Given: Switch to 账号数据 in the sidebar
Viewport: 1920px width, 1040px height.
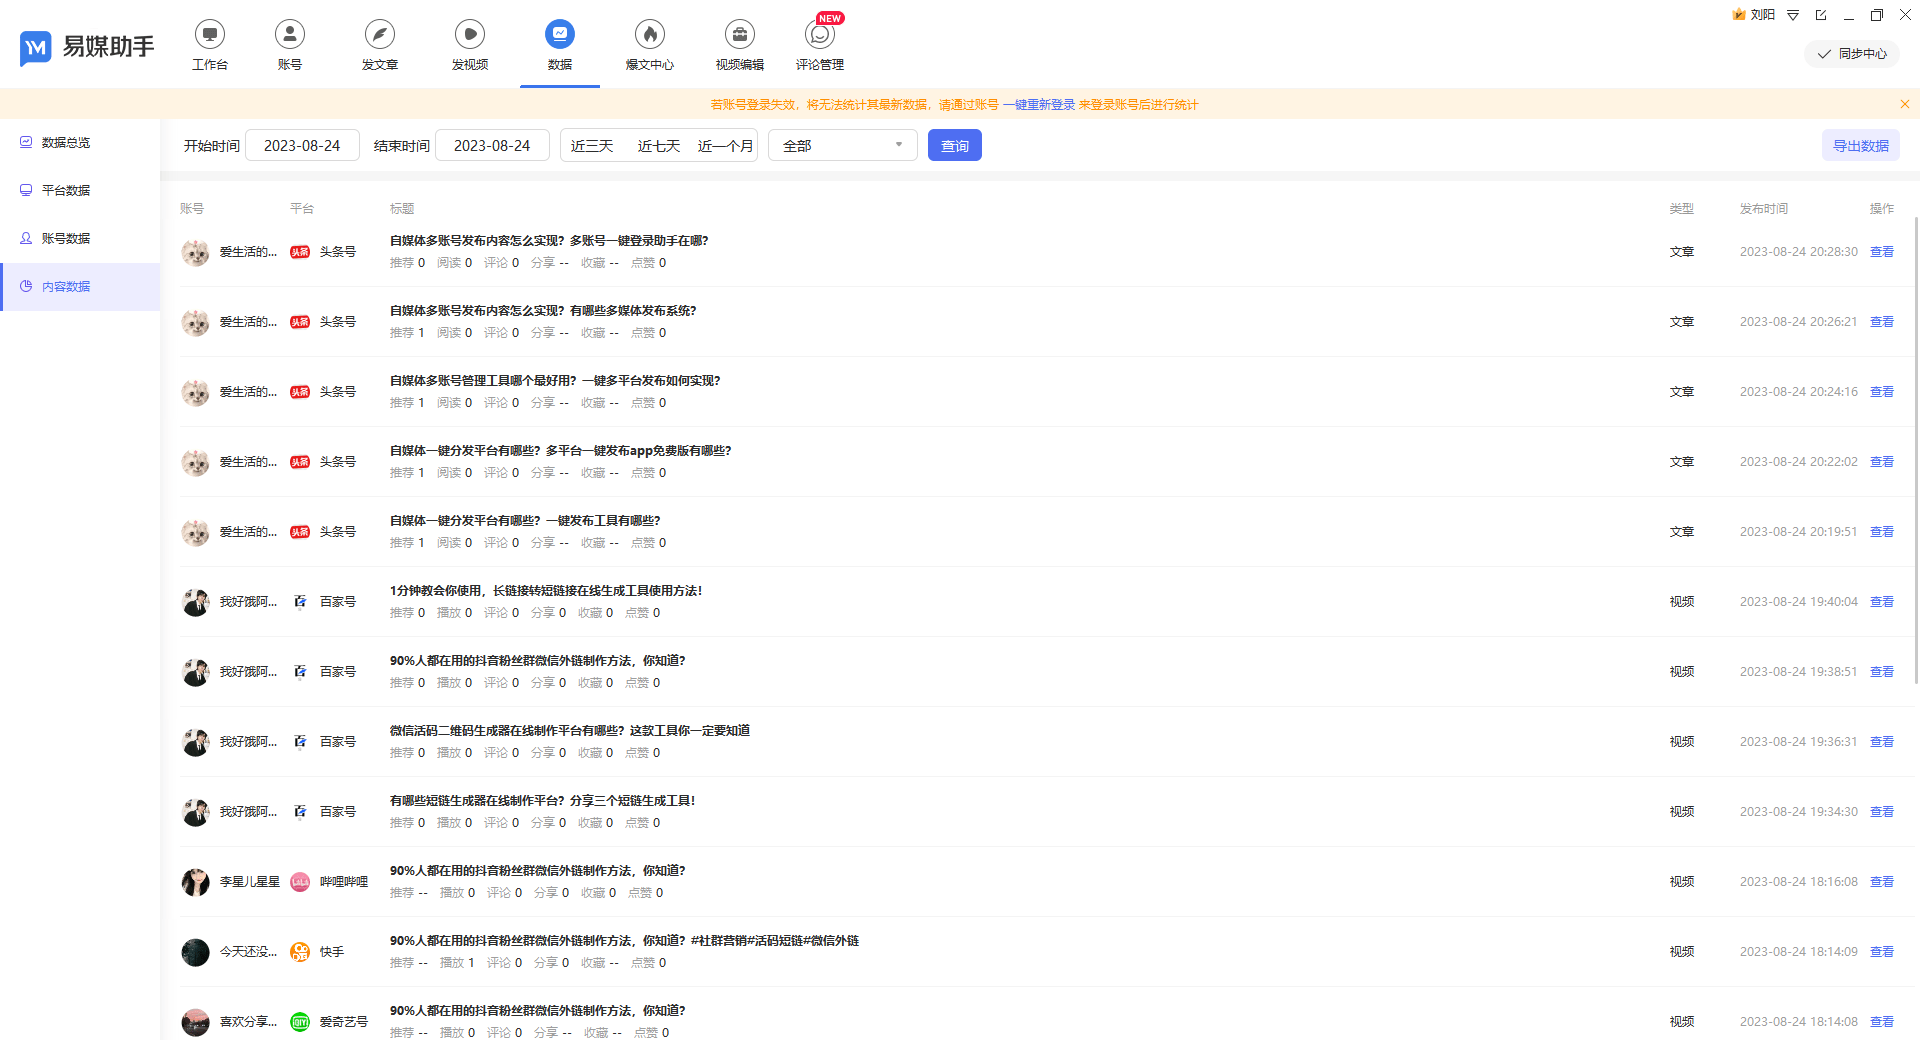Looking at the screenshot, I should coord(66,239).
